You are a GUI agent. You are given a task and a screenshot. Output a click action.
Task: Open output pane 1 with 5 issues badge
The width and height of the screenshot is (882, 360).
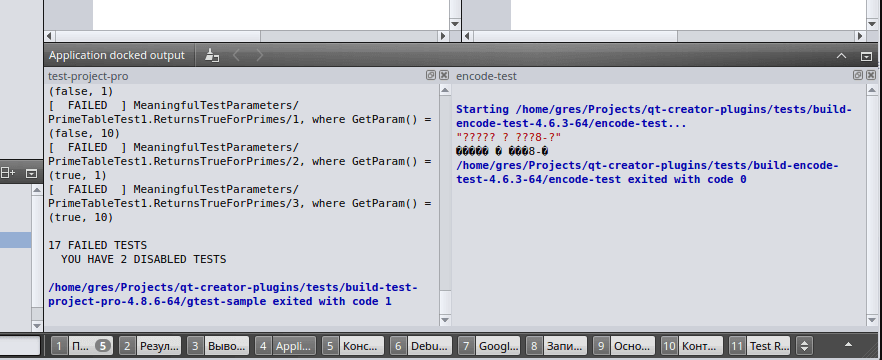tap(82, 345)
